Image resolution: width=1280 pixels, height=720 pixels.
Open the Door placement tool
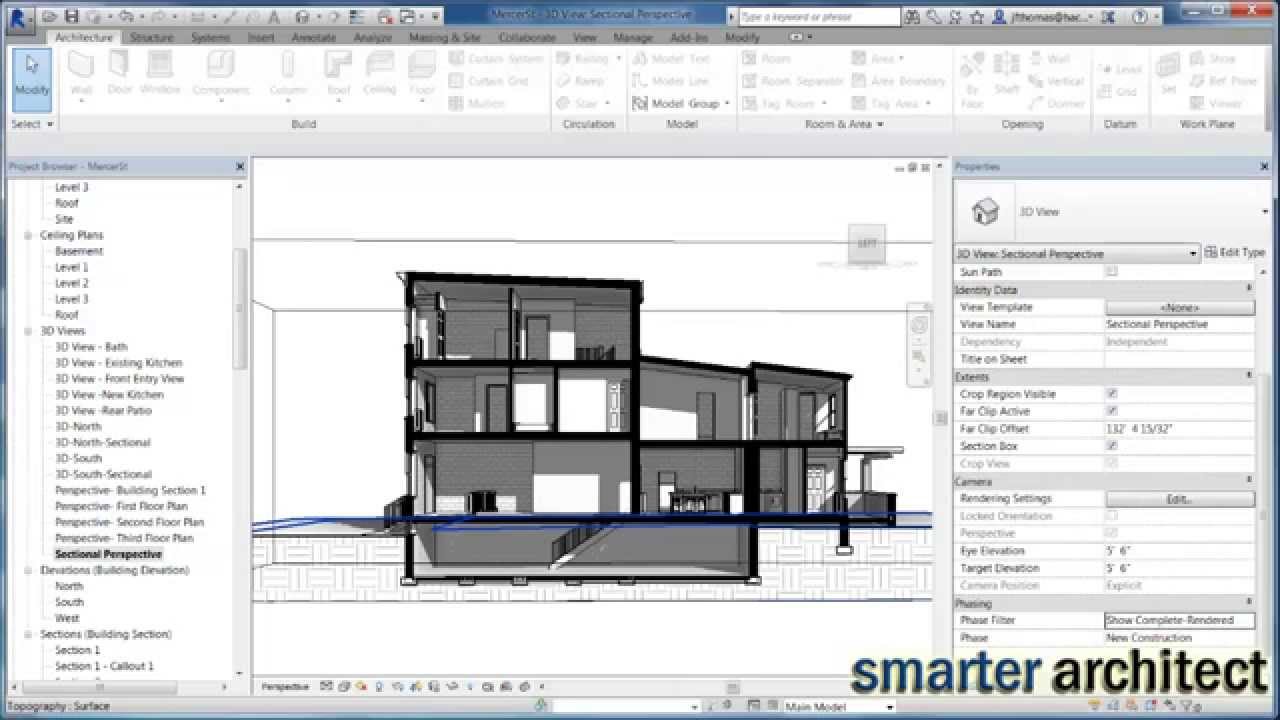coord(119,75)
